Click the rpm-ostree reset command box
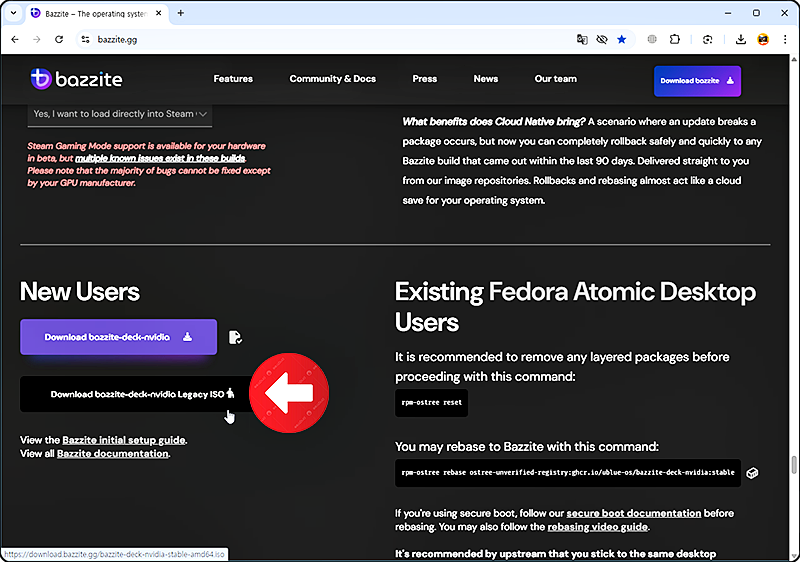800x562 pixels. coord(432,402)
